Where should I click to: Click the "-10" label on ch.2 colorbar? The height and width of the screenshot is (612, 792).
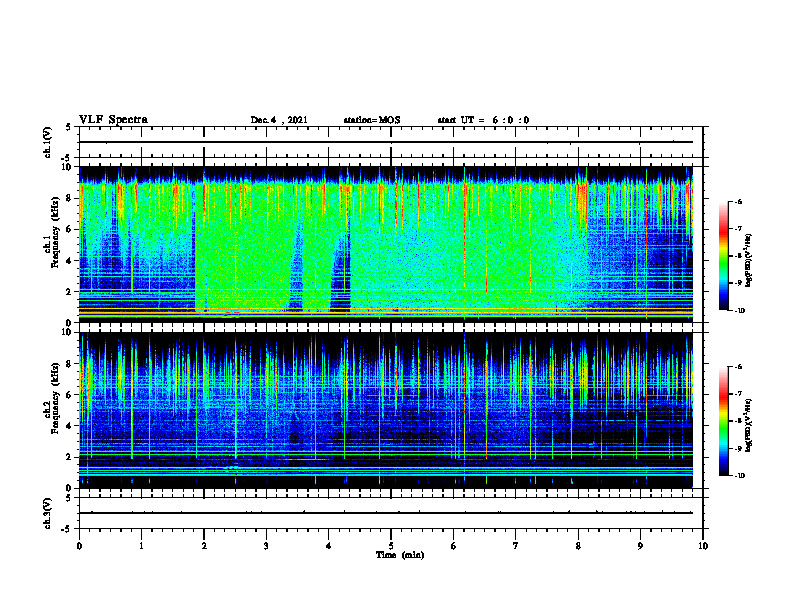click(740, 476)
